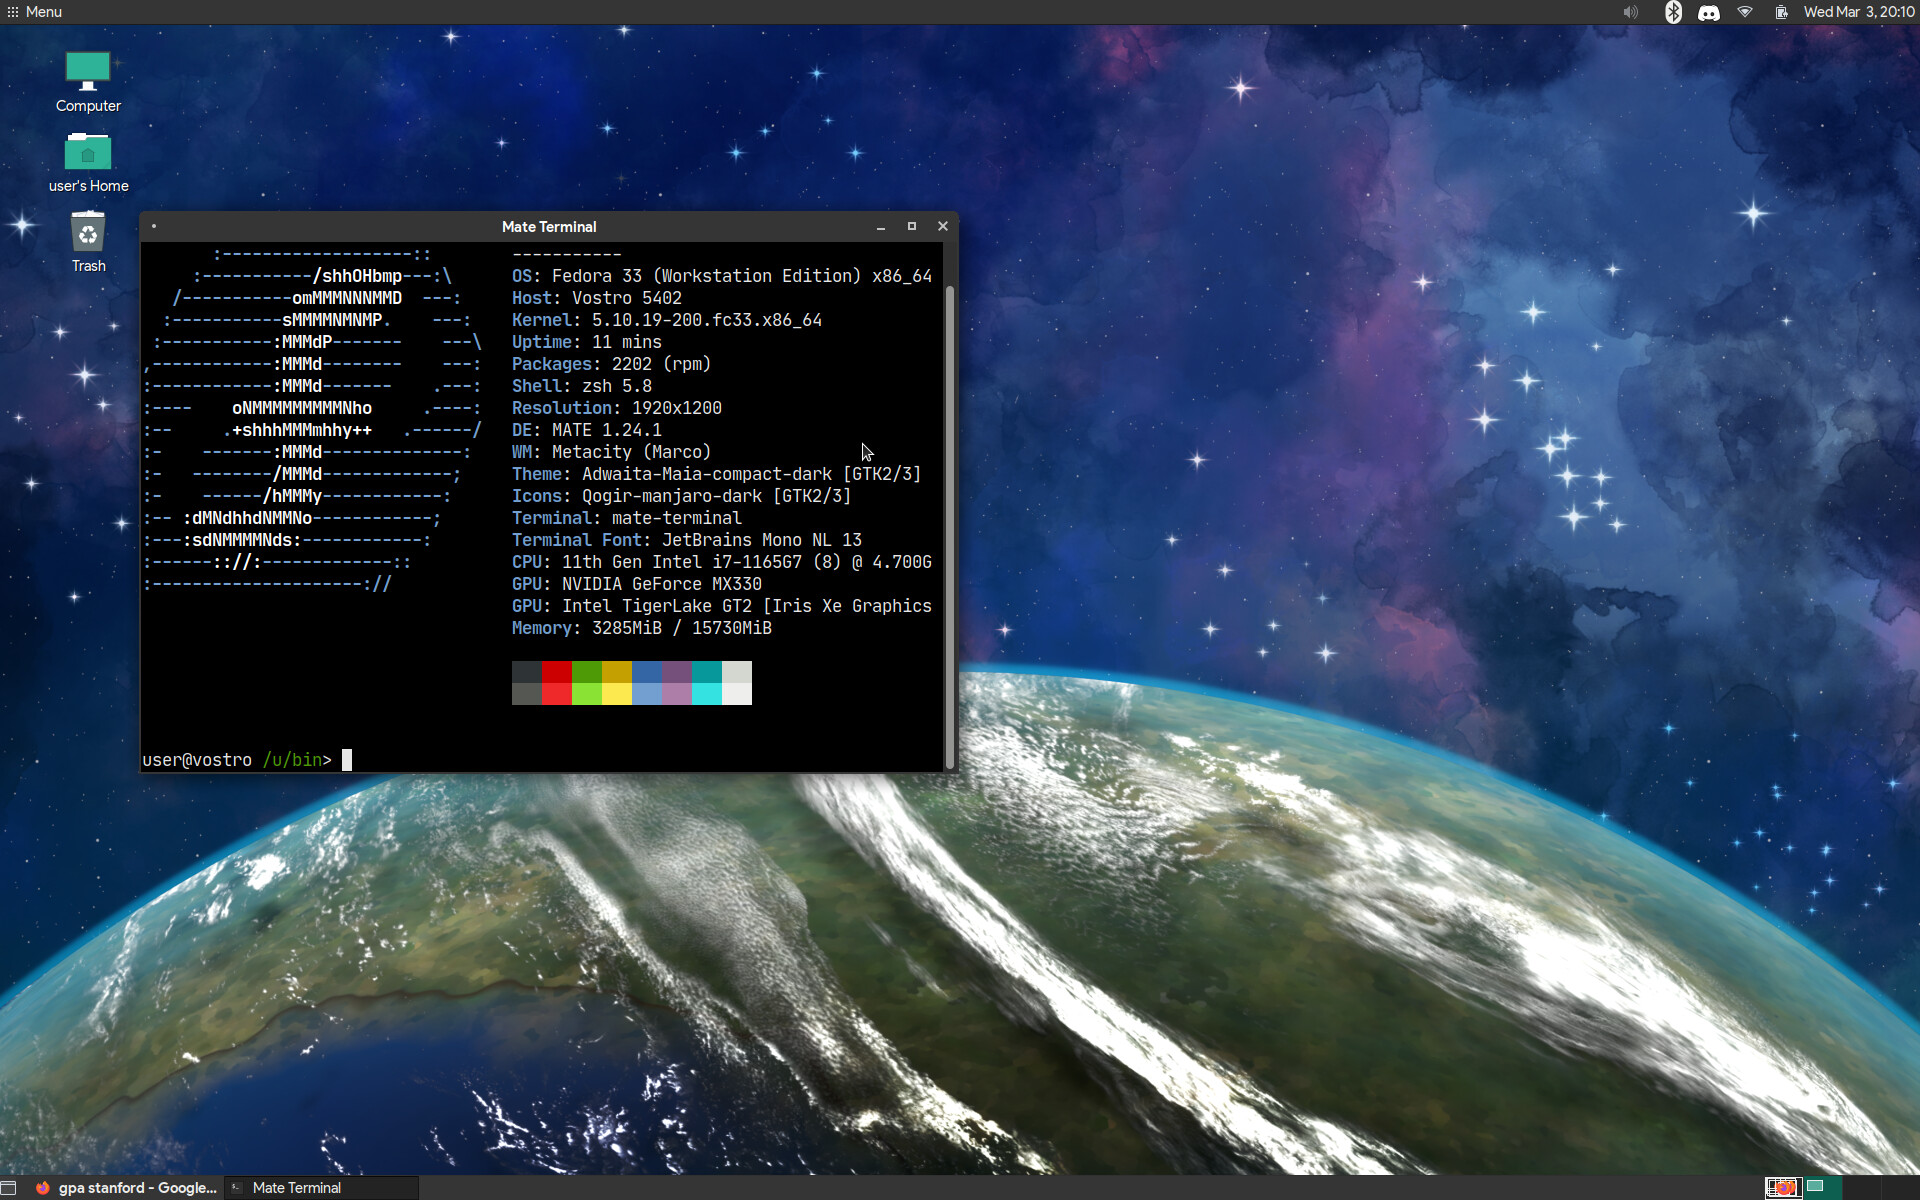Select Mate Terminal taskbar button
Viewport: 1920px width, 1200px height.
click(x=322, y=1188)
